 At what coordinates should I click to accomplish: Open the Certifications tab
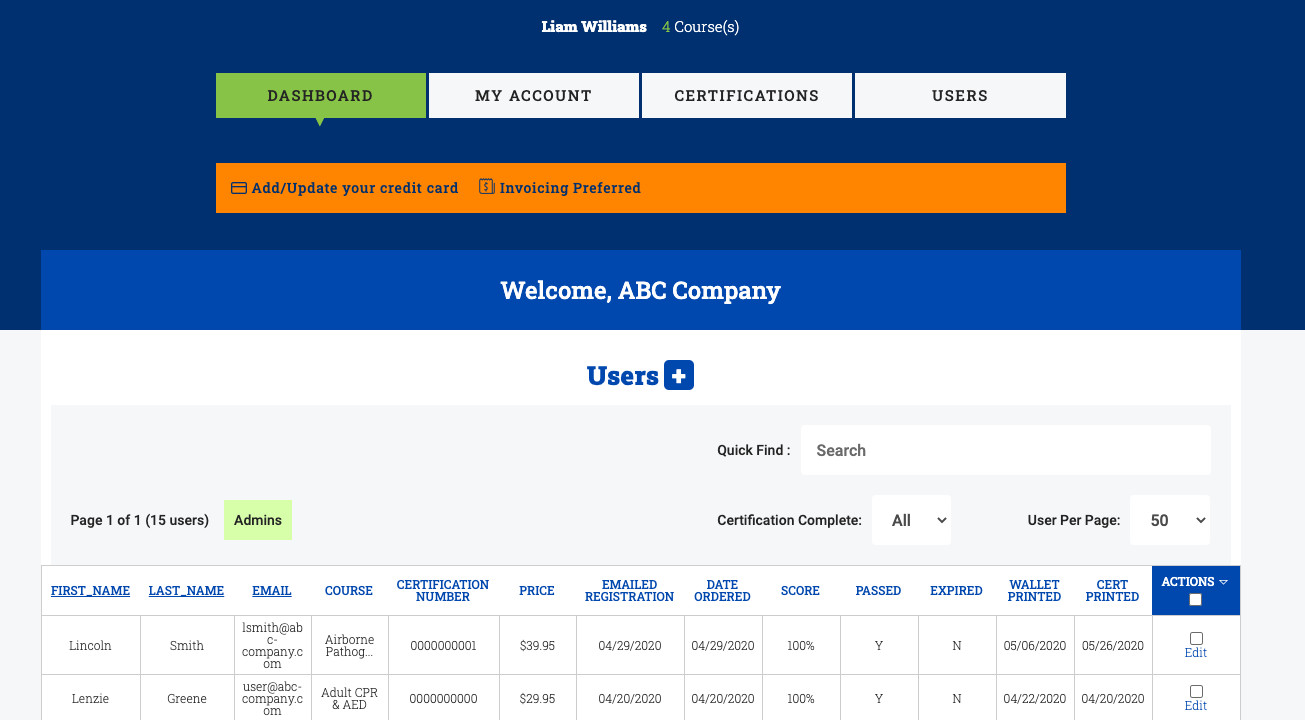point(747,96)
